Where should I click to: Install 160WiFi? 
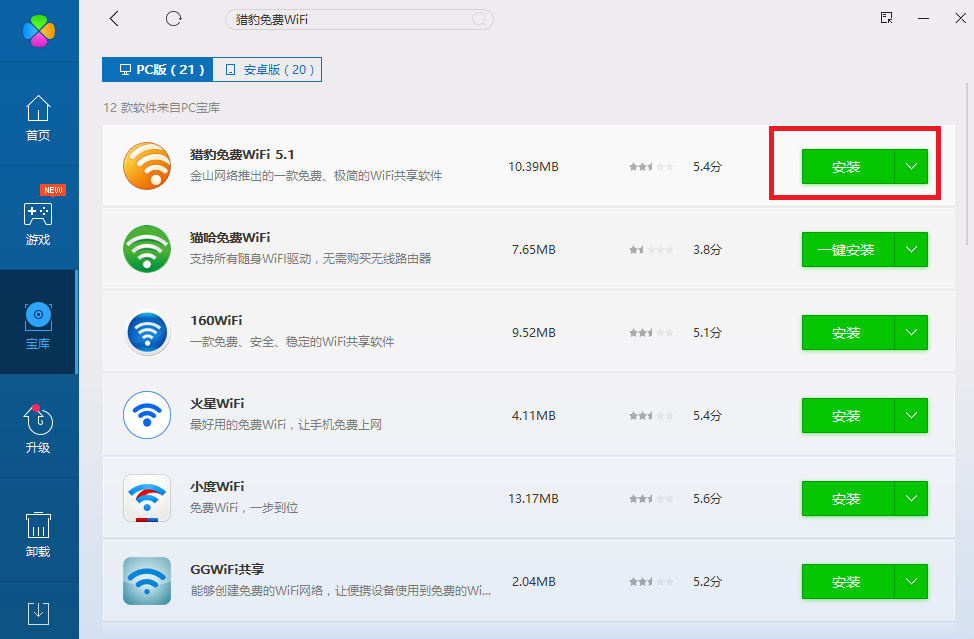pos(848,332)
